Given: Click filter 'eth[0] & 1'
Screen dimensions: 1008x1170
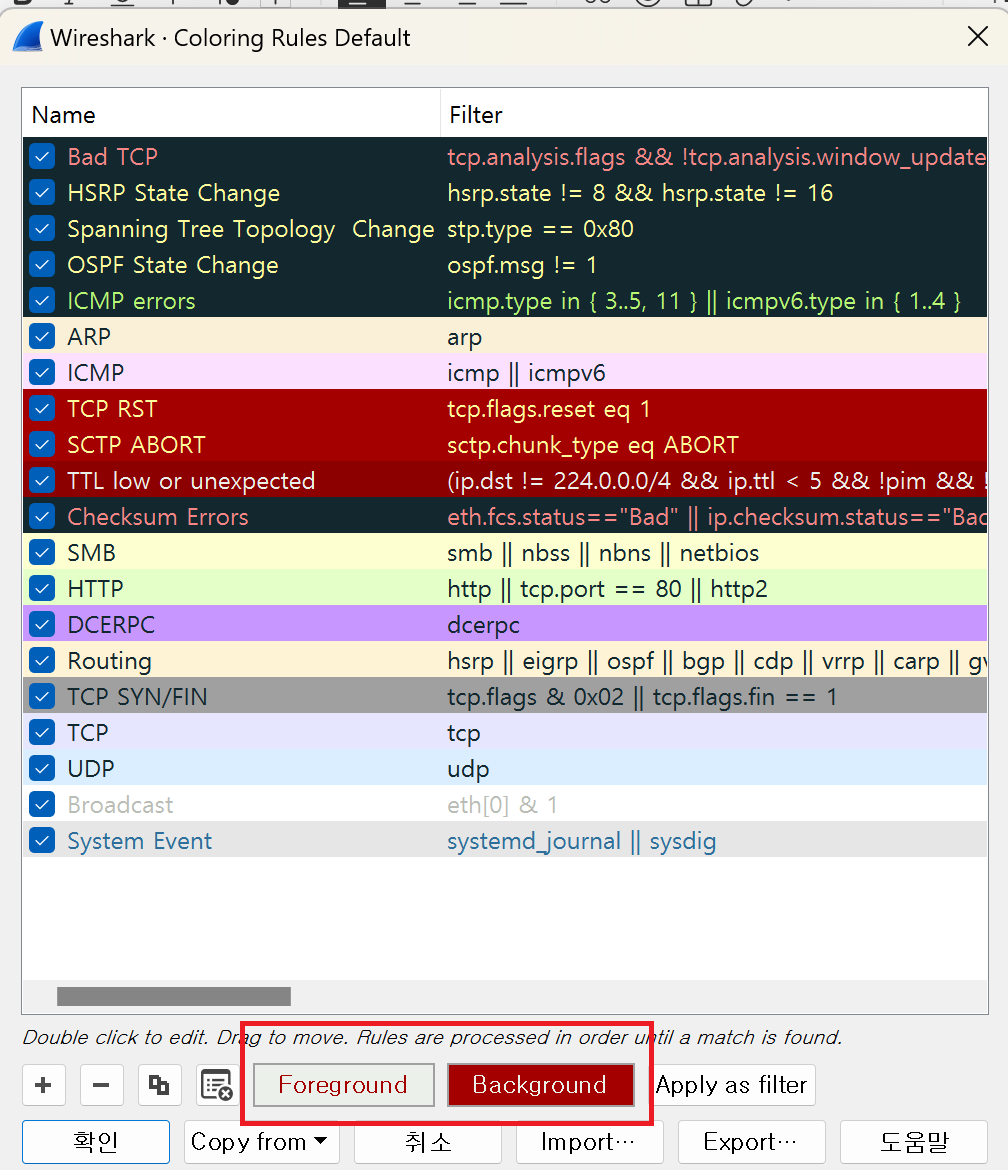Looking at the screenshot, I should 502,804.
